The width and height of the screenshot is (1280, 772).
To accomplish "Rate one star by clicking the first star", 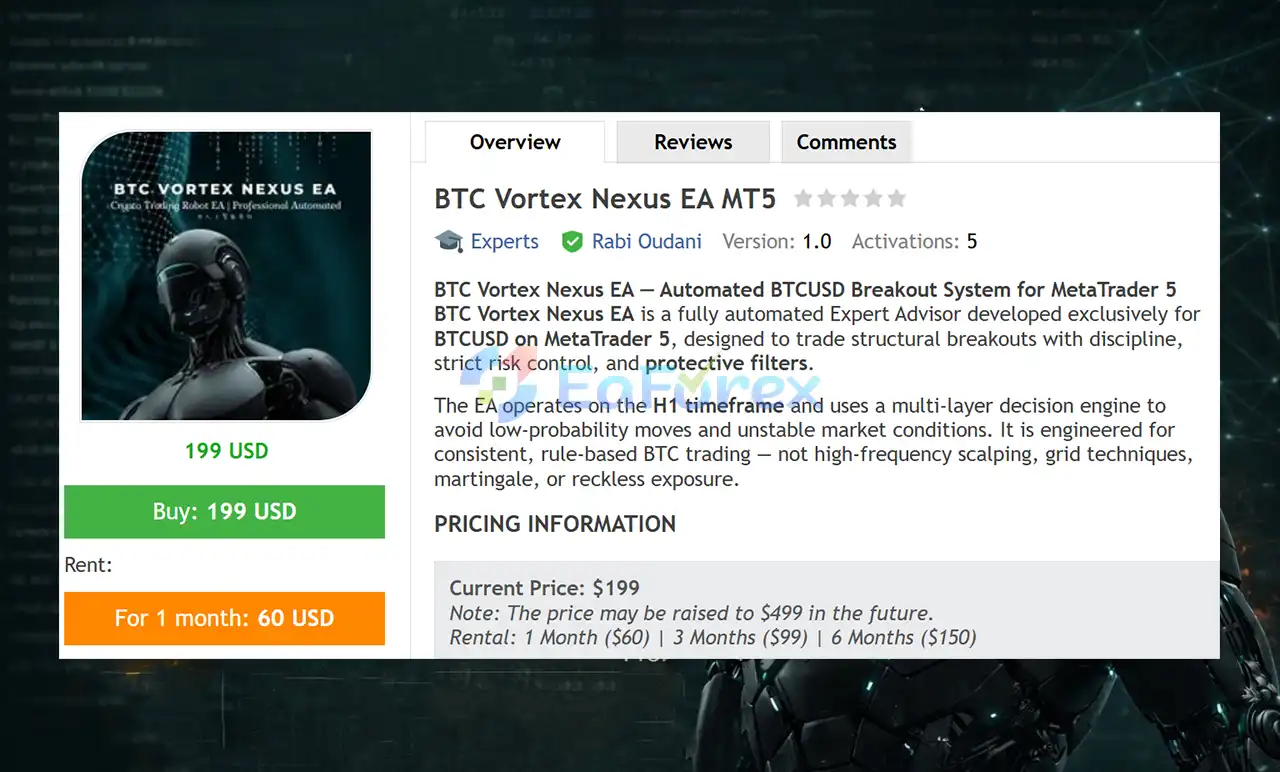I will [803, 198].
